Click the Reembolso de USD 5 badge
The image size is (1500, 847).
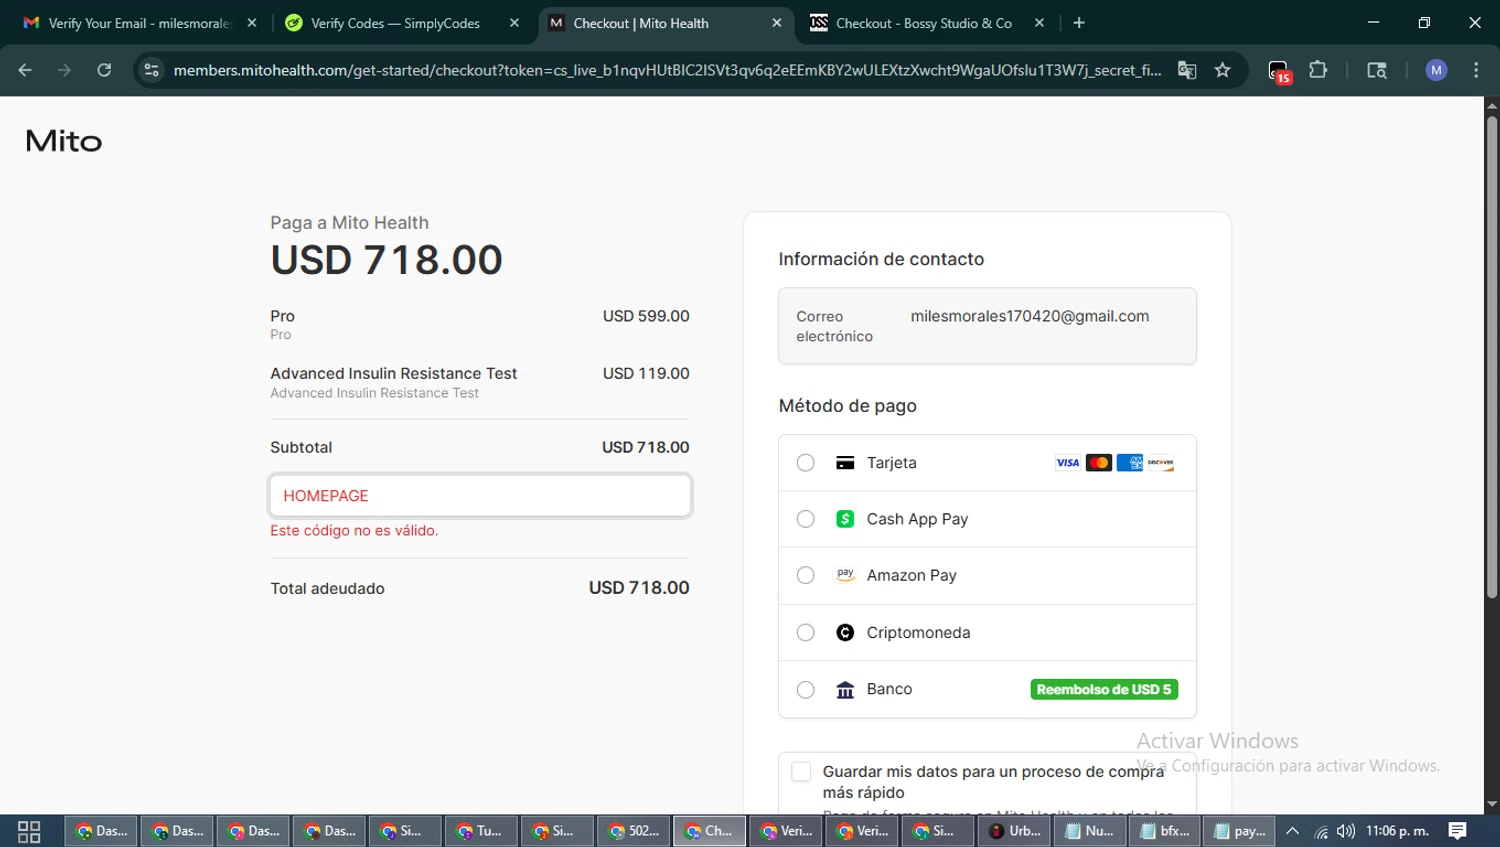[1104, 689]
